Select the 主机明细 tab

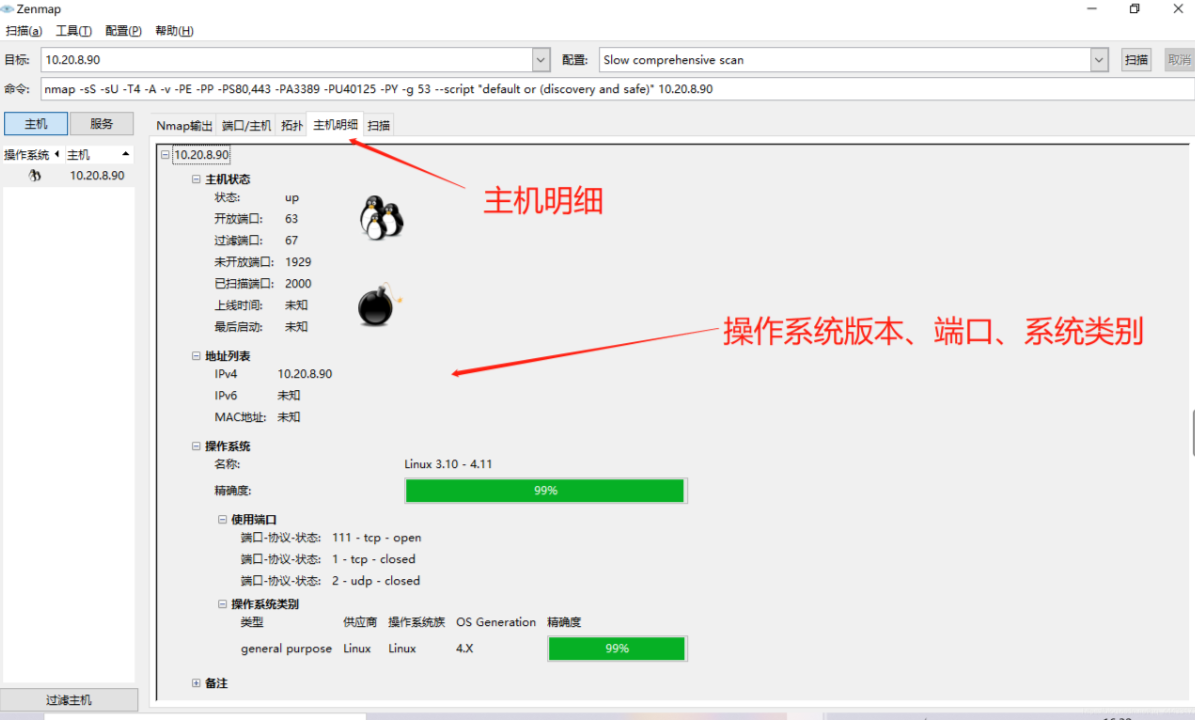(335, 124)
